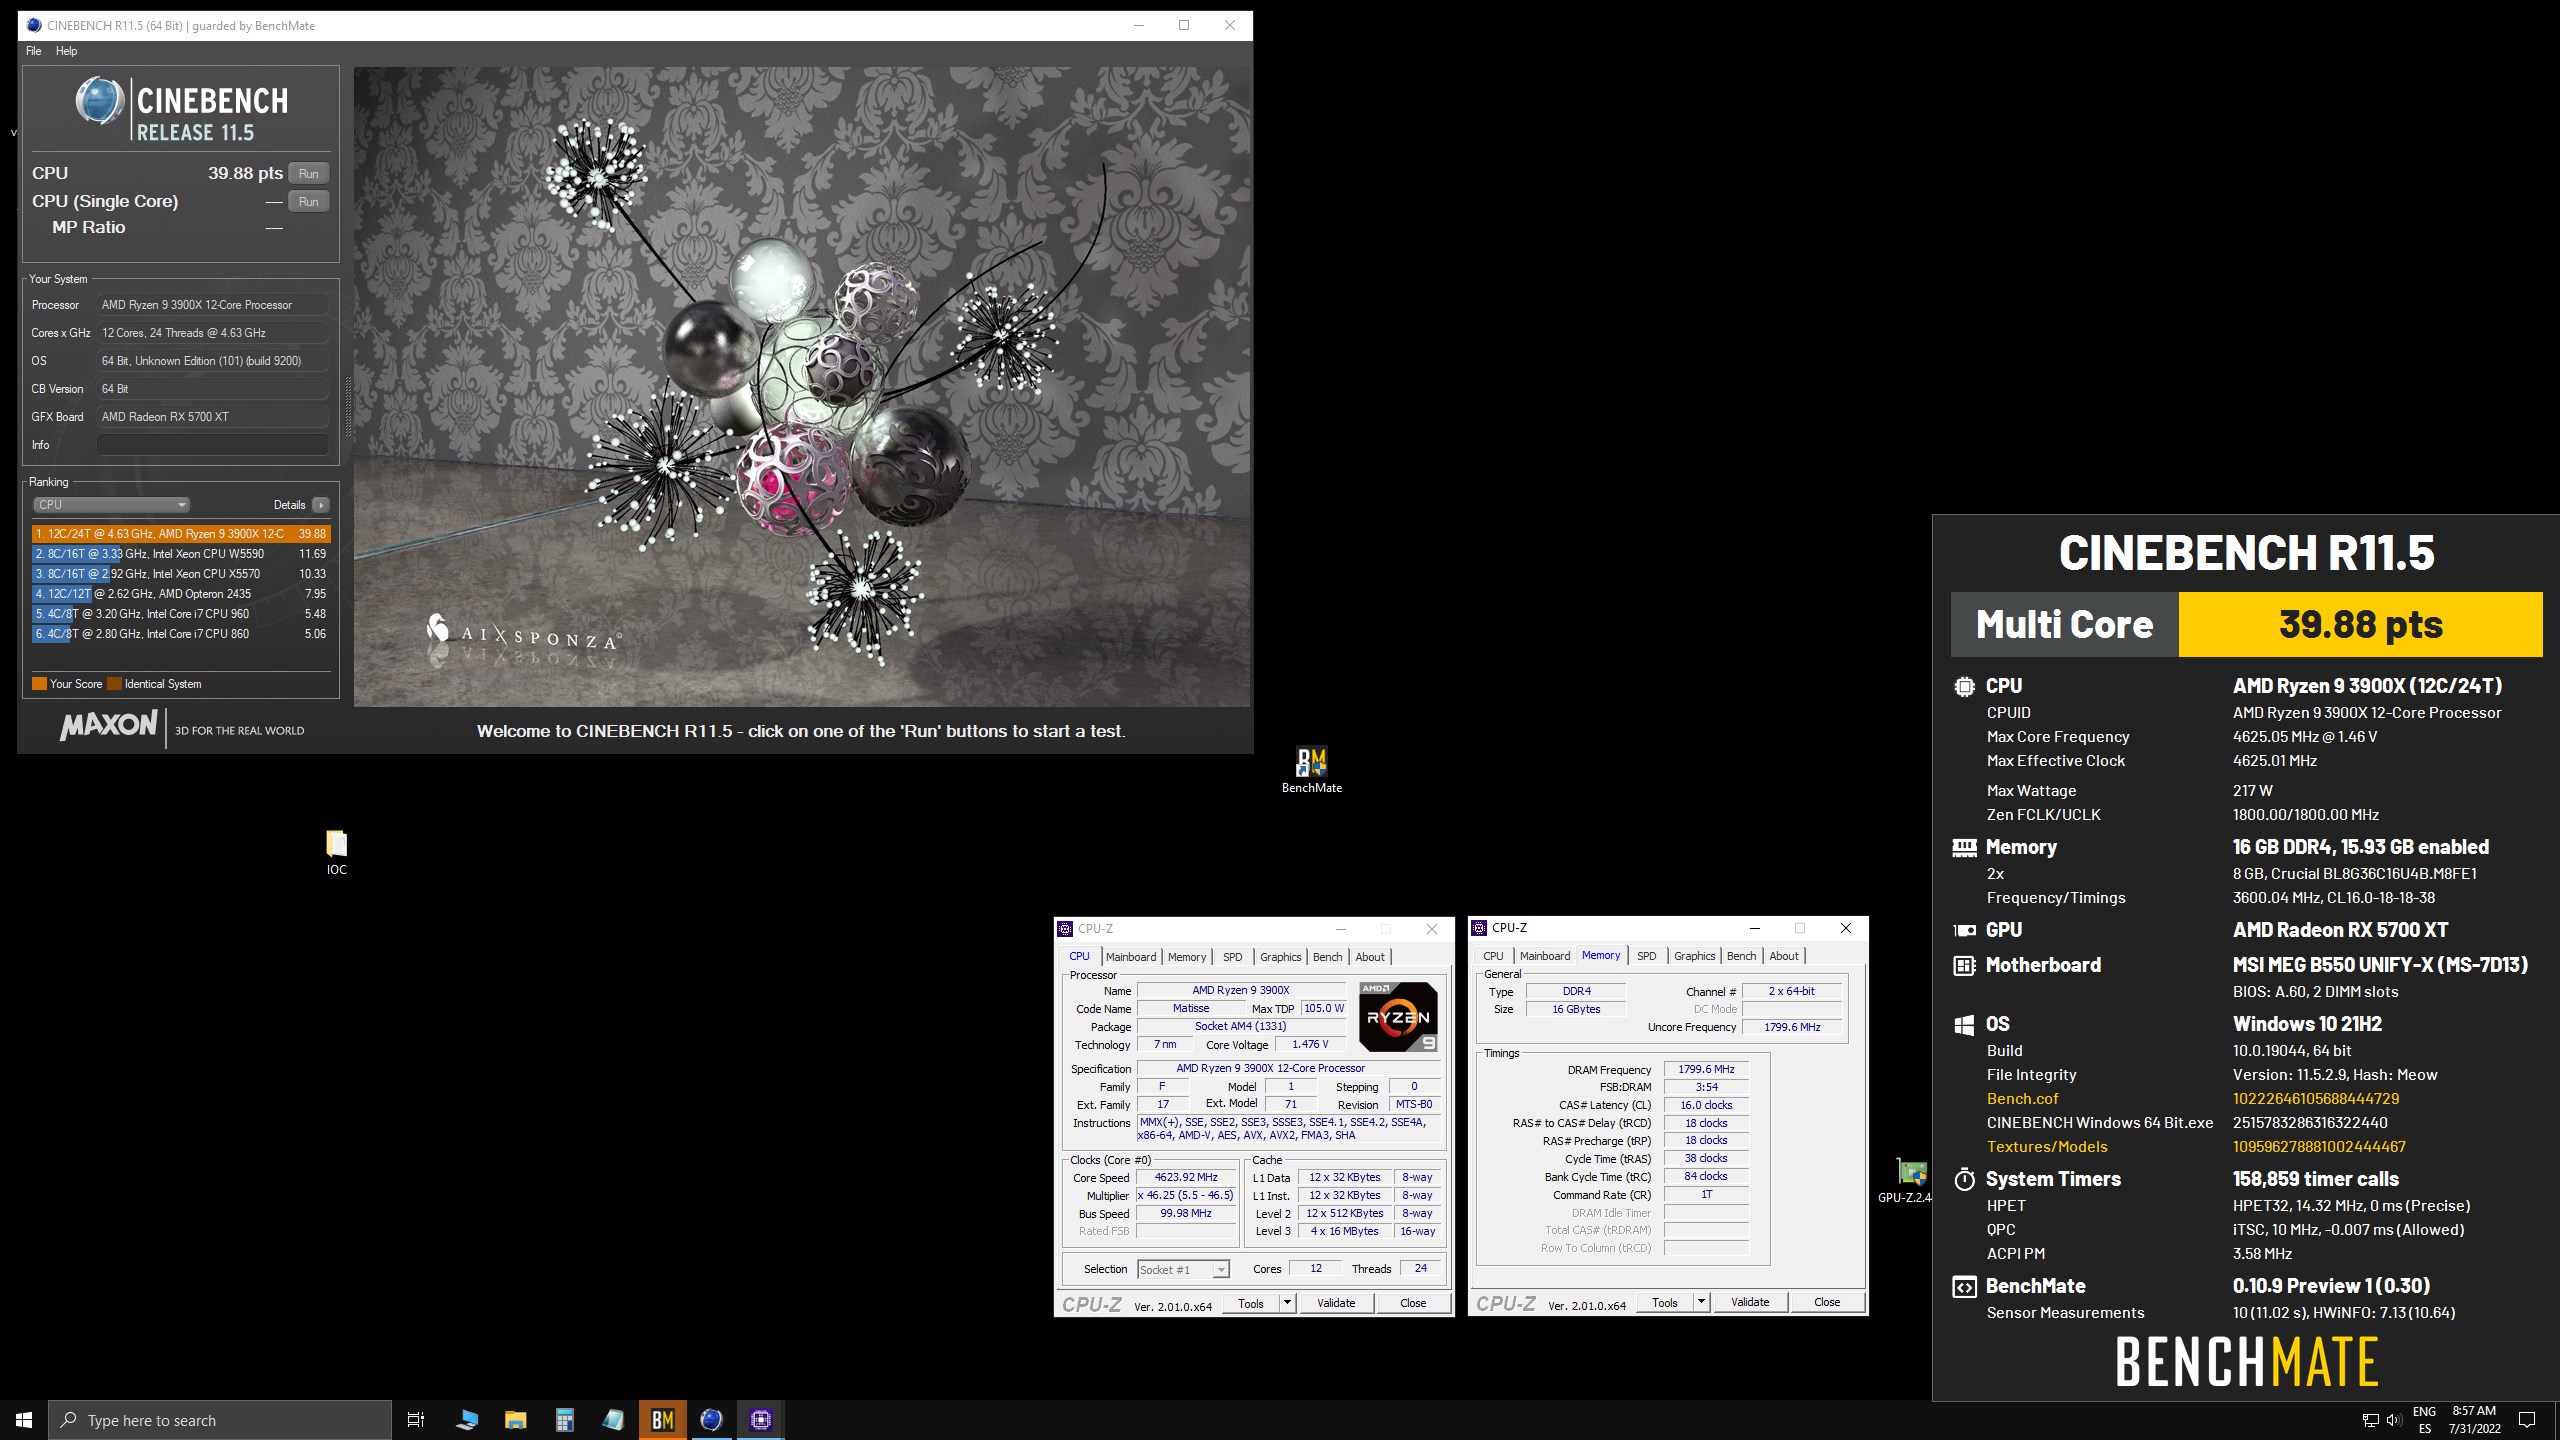Click Close in left CPU-Z window
The image size is (2560, 1440).
coord(1413,1303)
